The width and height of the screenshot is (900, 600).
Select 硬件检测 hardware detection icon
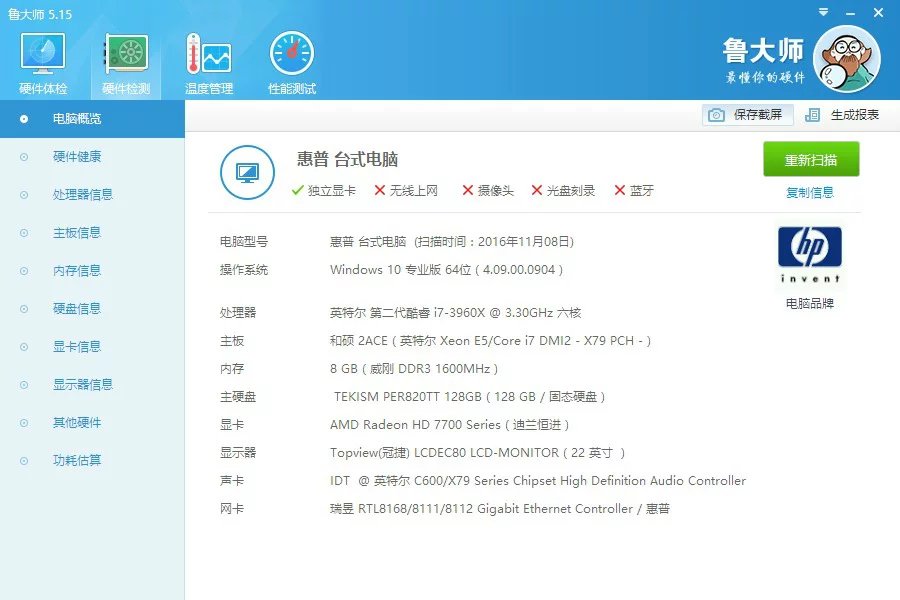126,54
